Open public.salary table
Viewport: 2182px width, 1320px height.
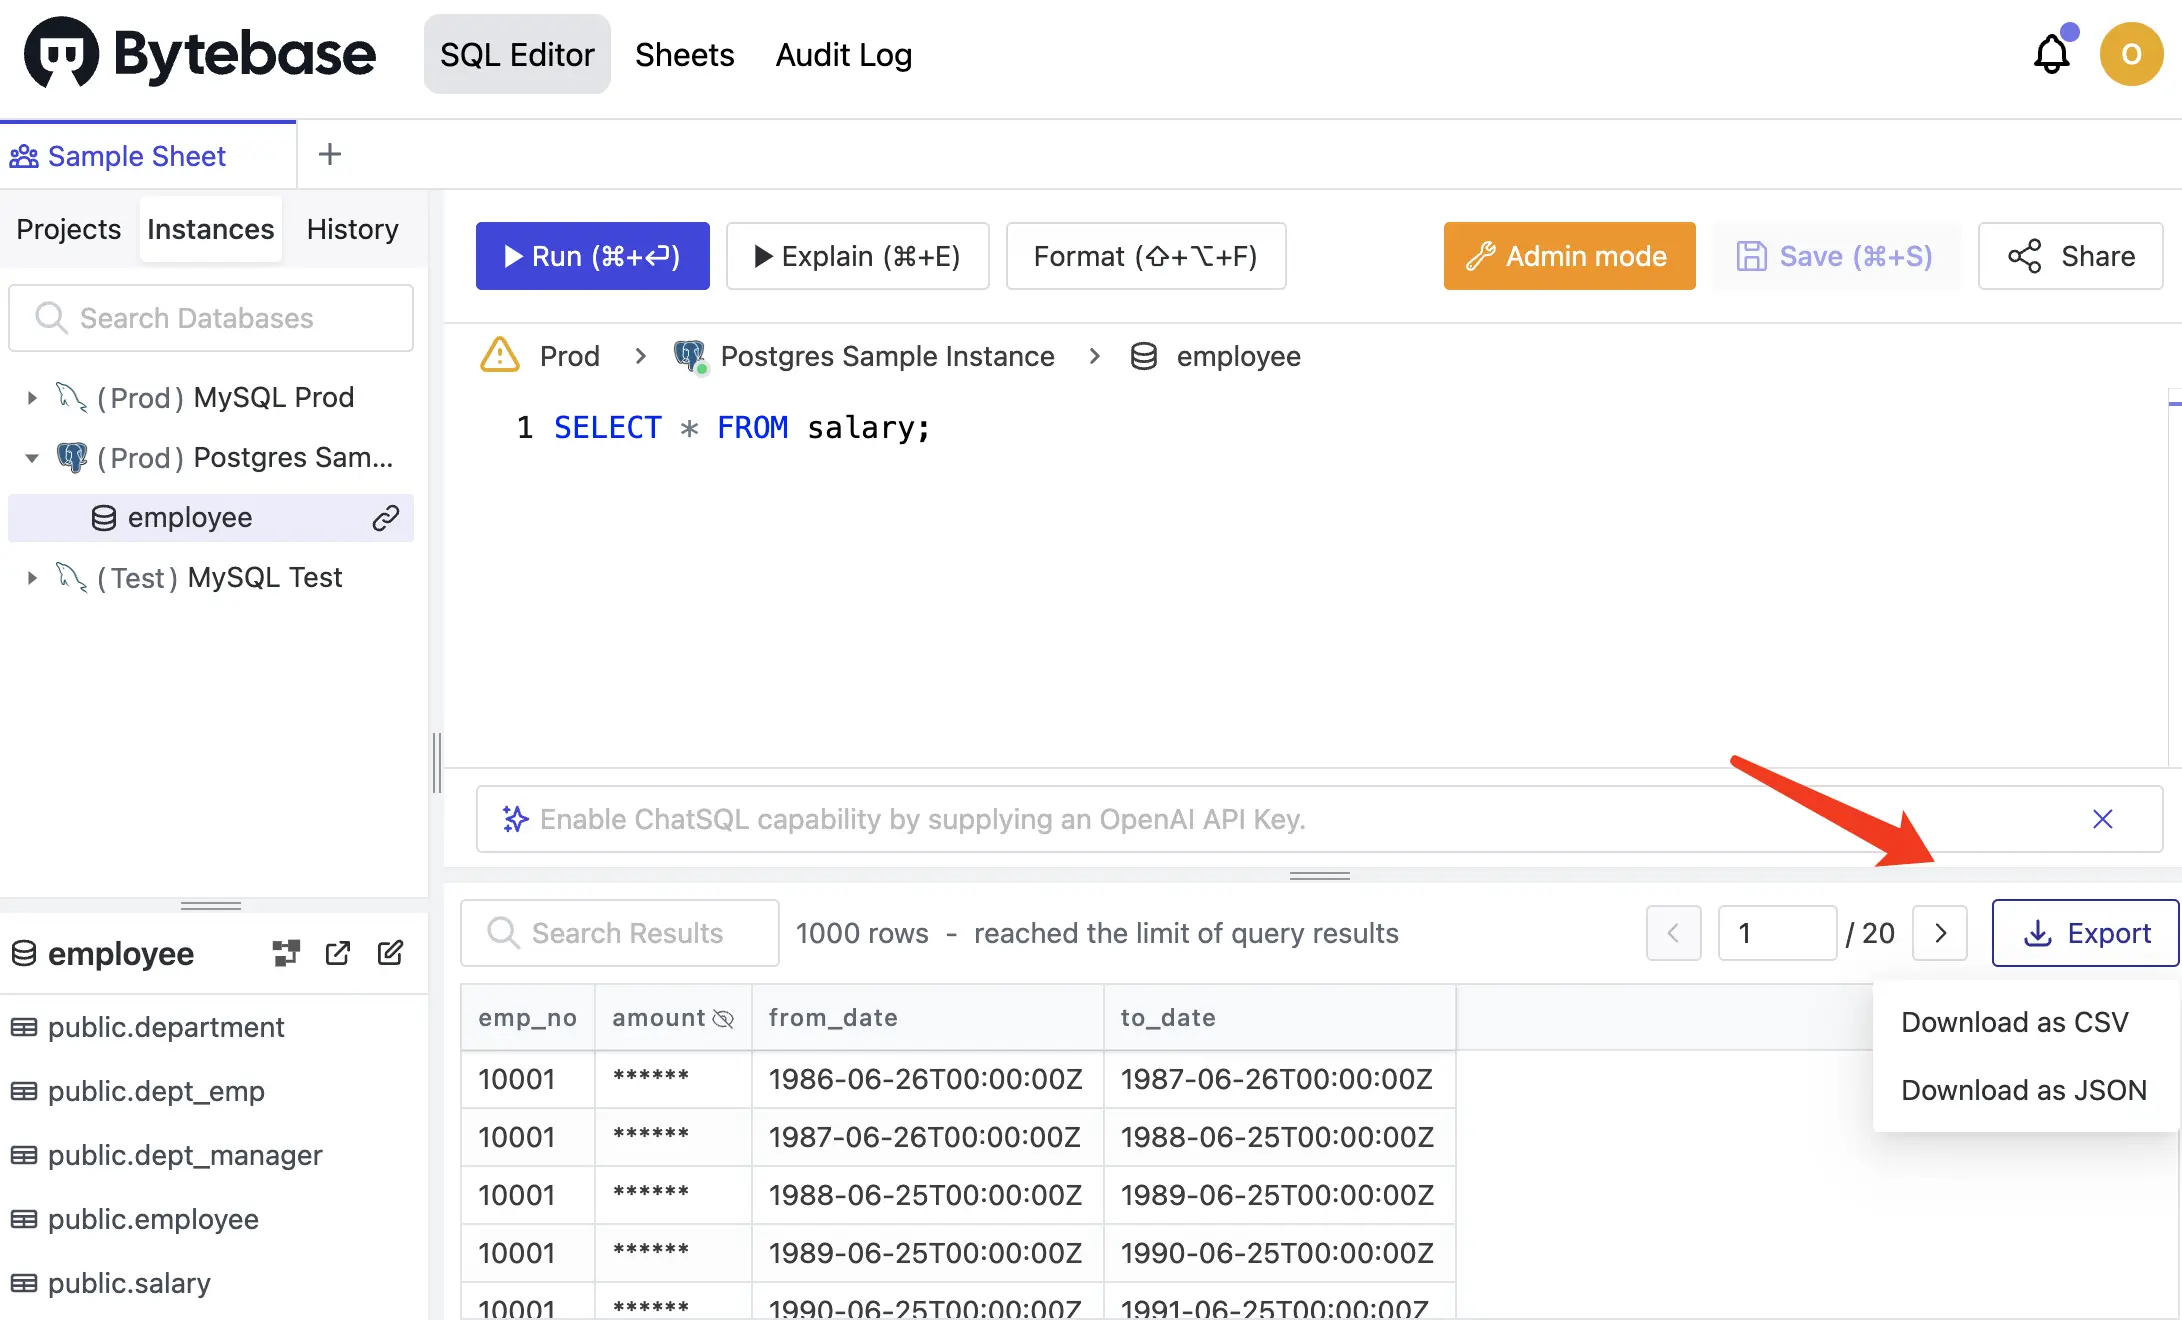tap(129, 1283)
